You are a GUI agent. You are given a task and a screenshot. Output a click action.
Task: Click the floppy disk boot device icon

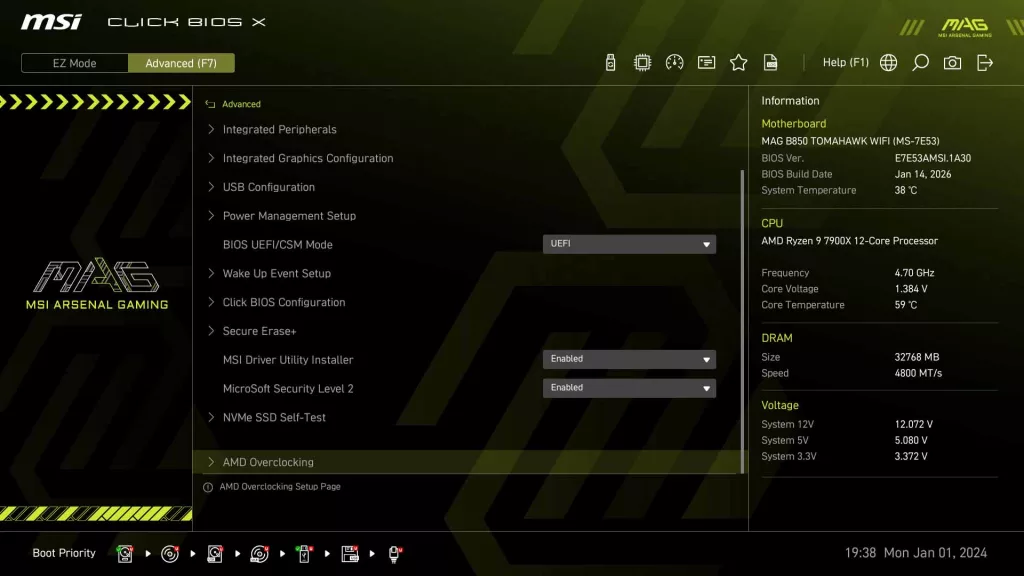point(350,553)
